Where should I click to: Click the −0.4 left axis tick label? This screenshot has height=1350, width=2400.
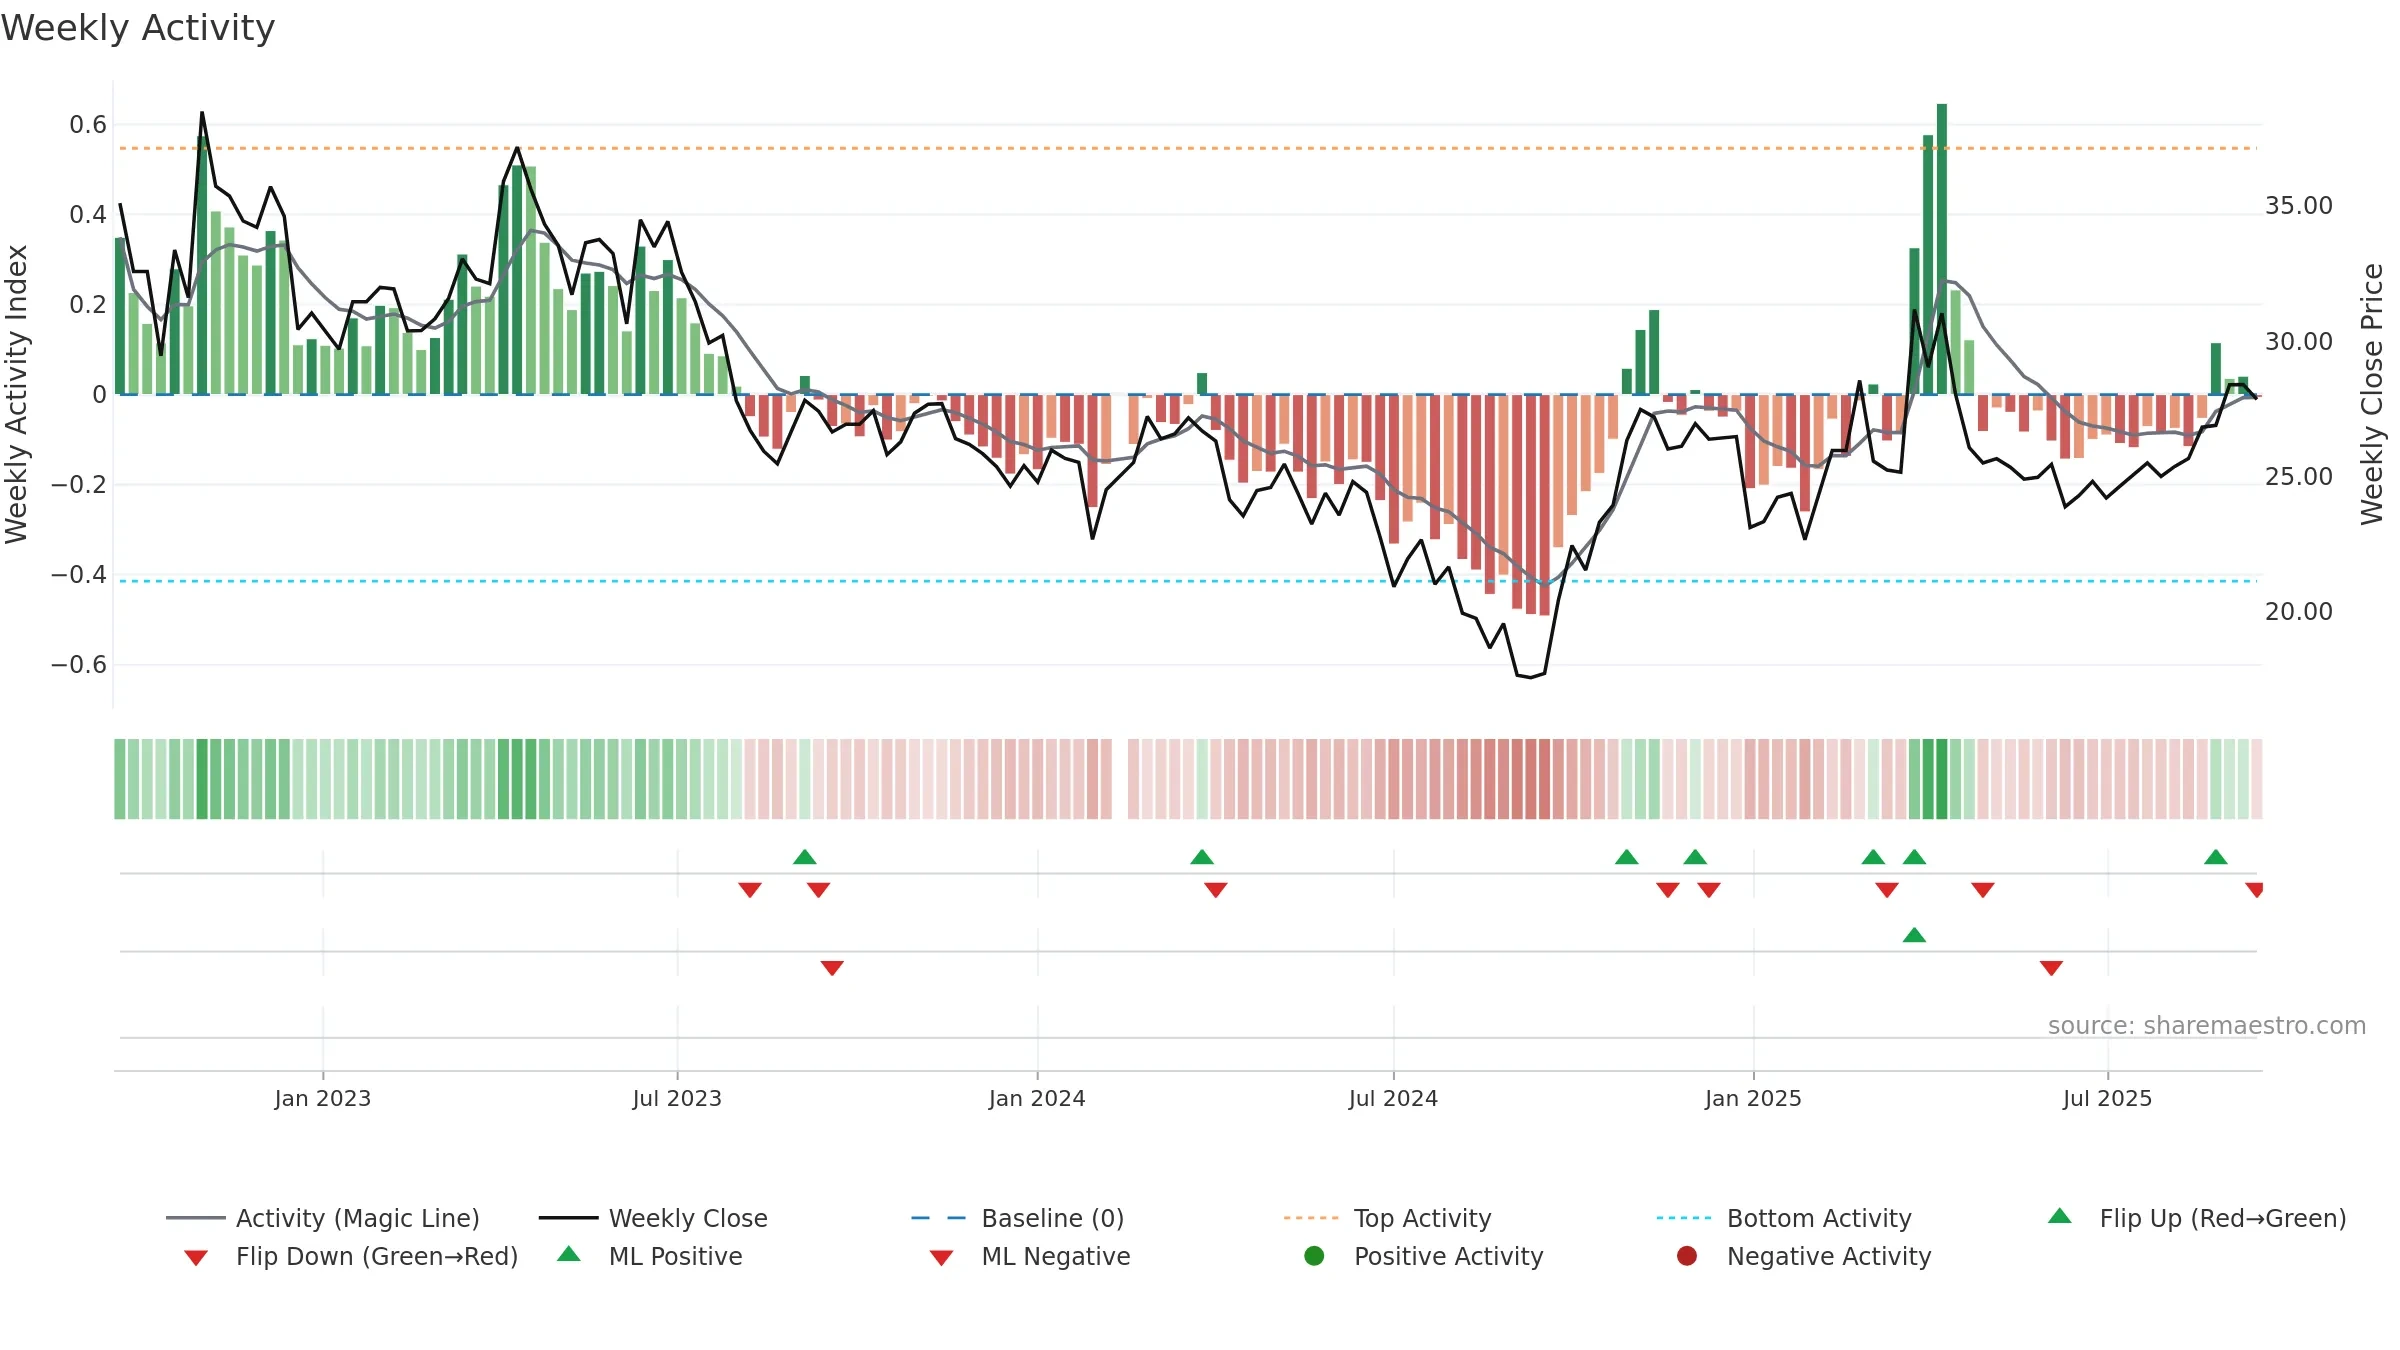click(79, 575)
